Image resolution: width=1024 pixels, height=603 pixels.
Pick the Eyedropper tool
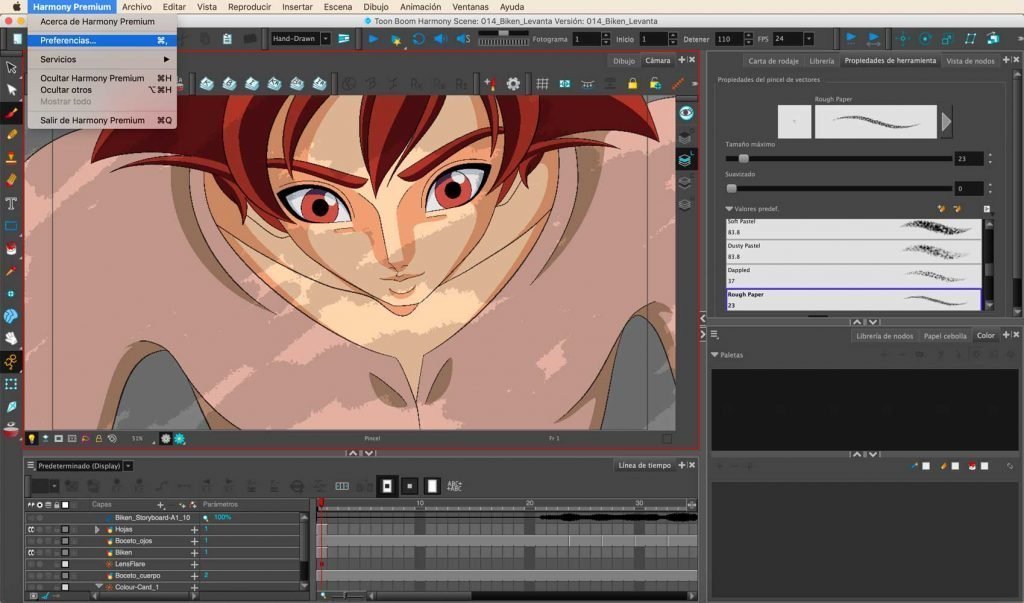click(x=11, y=271)
